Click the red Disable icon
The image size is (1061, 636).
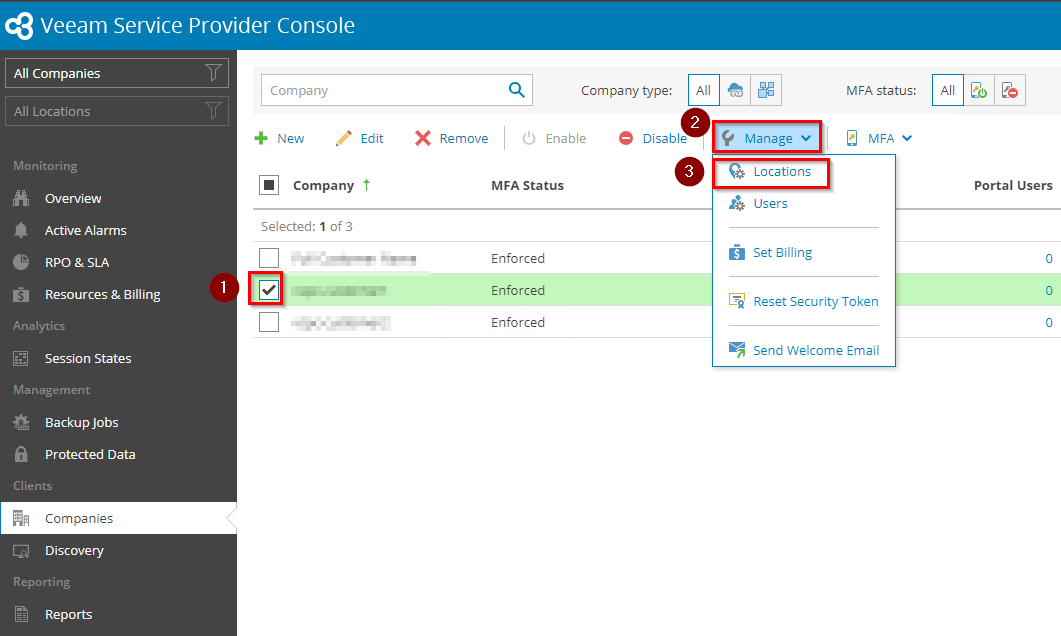(626, 138)
